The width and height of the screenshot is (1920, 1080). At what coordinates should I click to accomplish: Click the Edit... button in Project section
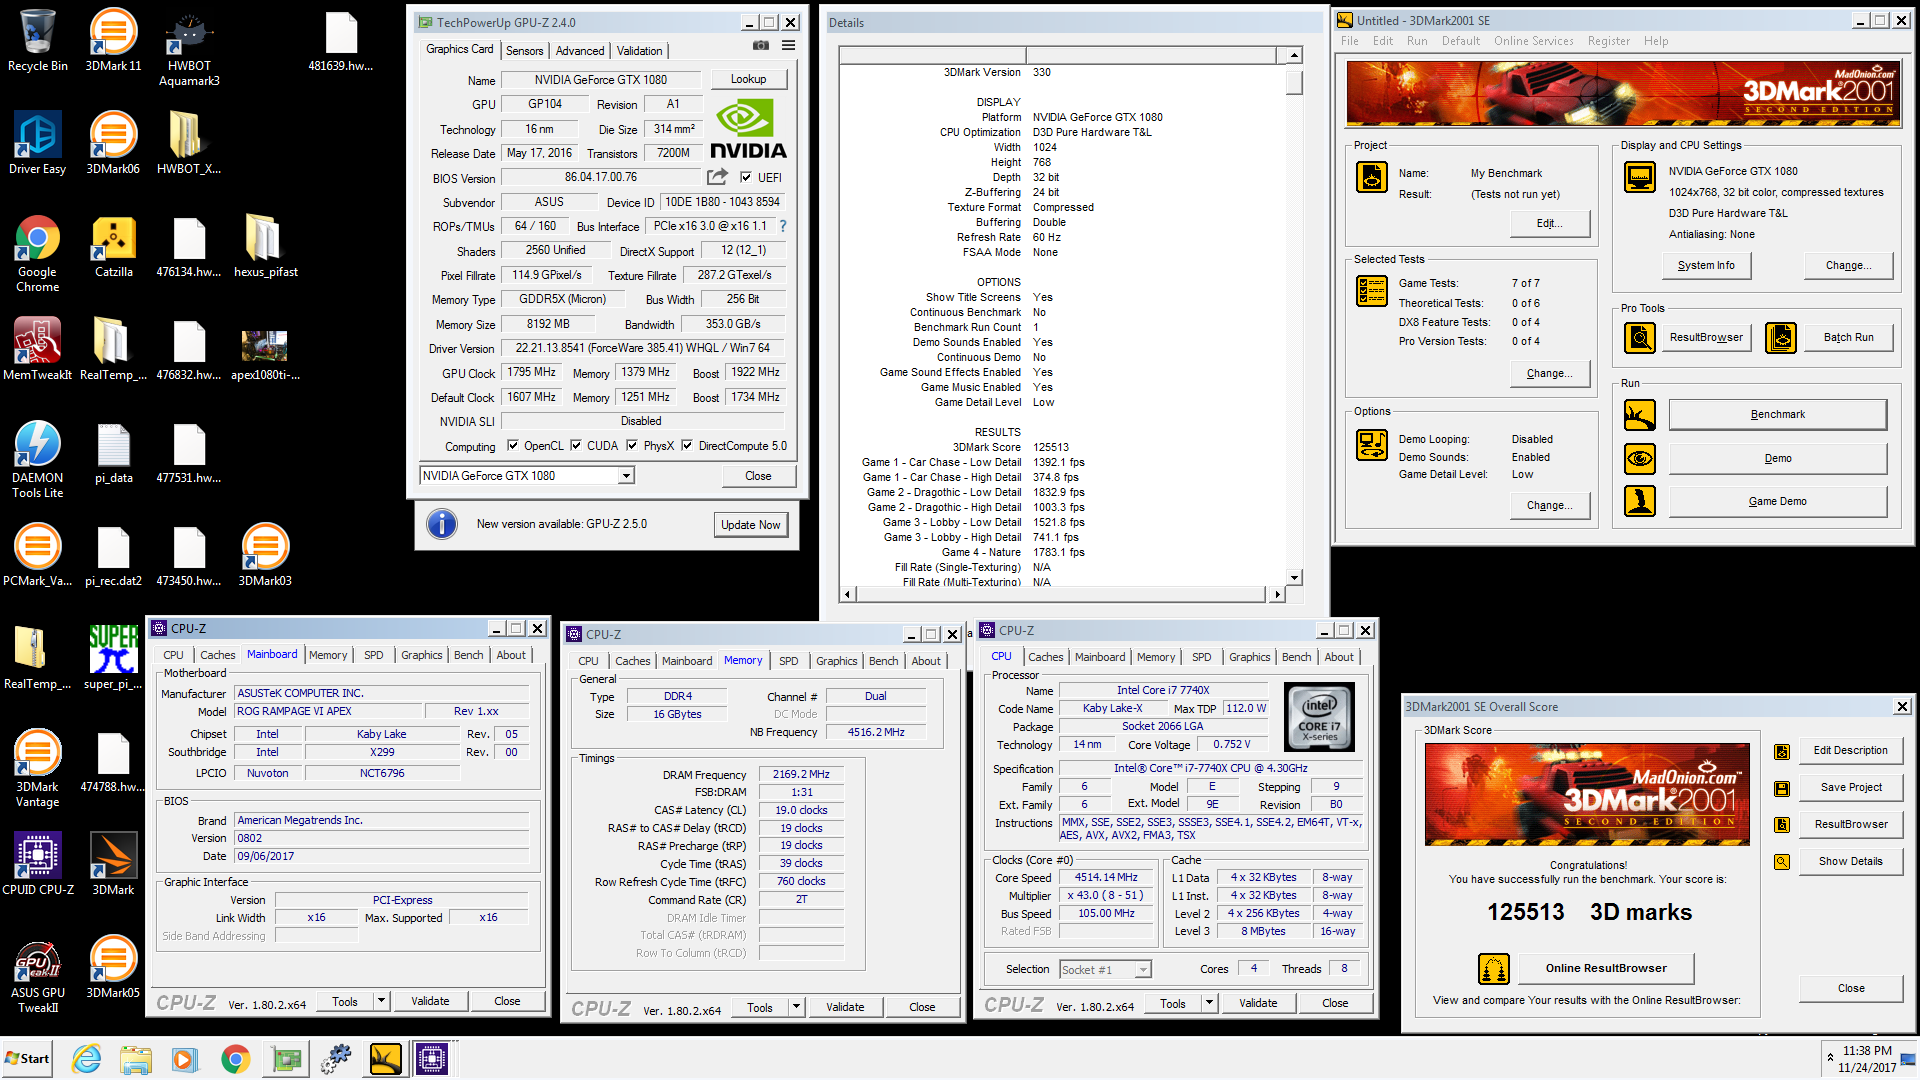1549,223
